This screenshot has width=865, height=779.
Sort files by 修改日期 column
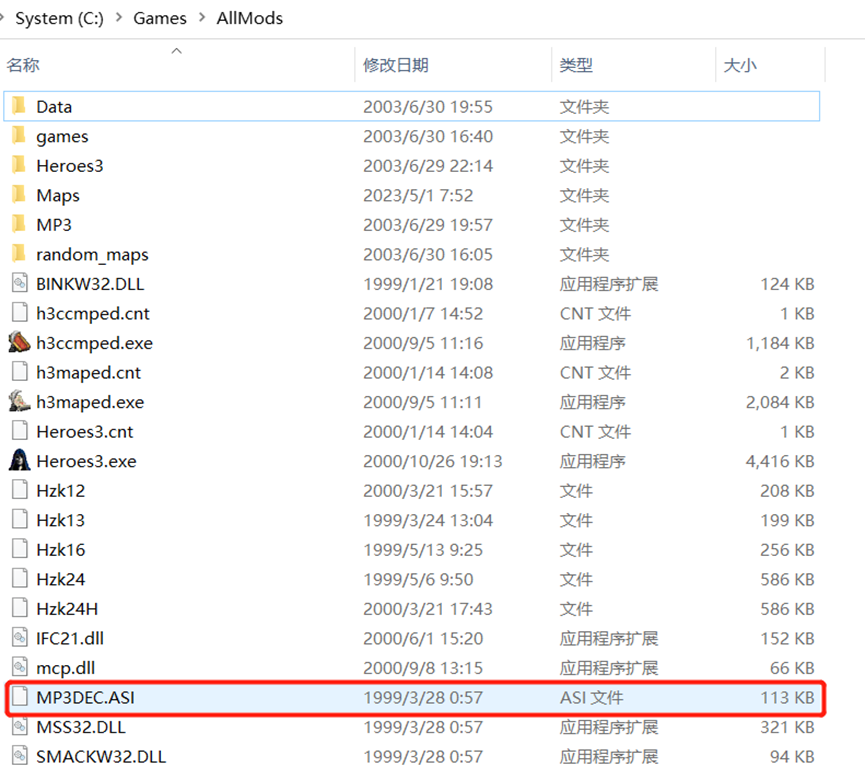(396, 65)
